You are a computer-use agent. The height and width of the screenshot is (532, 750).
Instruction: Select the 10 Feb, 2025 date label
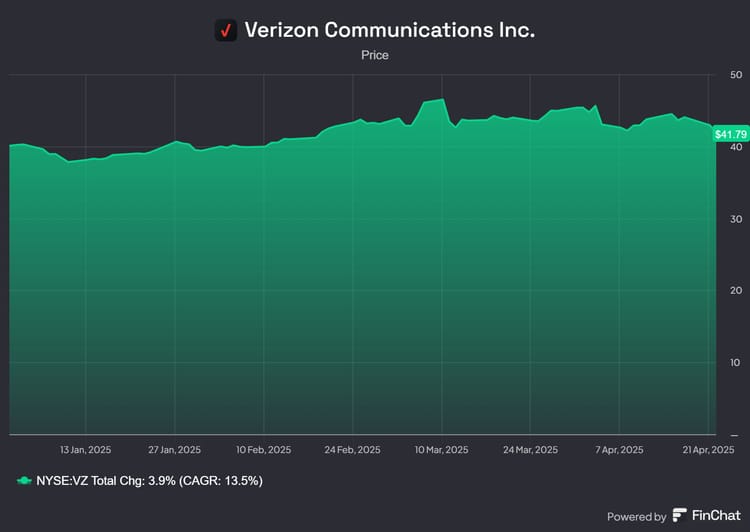[264, 450]
